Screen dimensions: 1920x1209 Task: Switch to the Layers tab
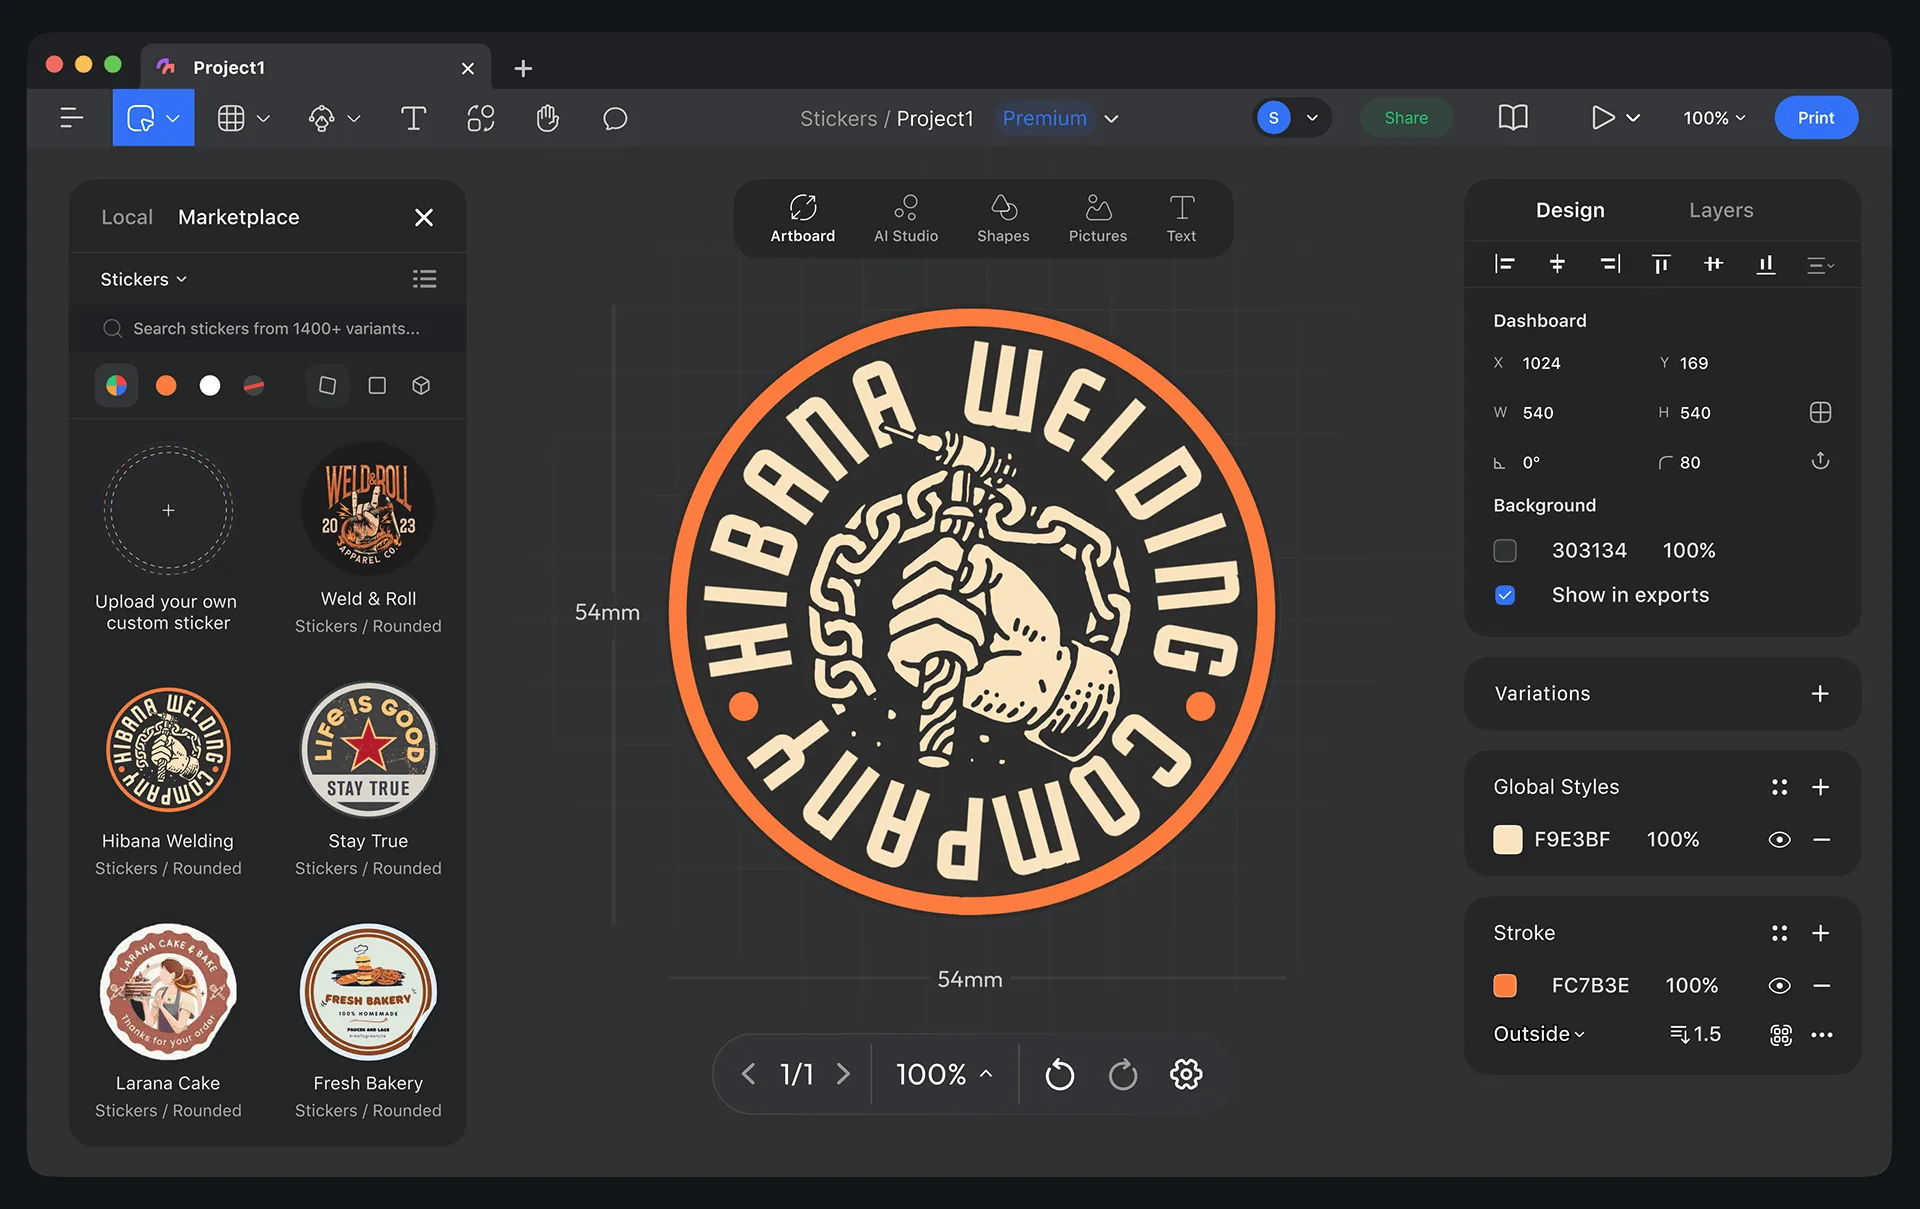pos(1721,210)
